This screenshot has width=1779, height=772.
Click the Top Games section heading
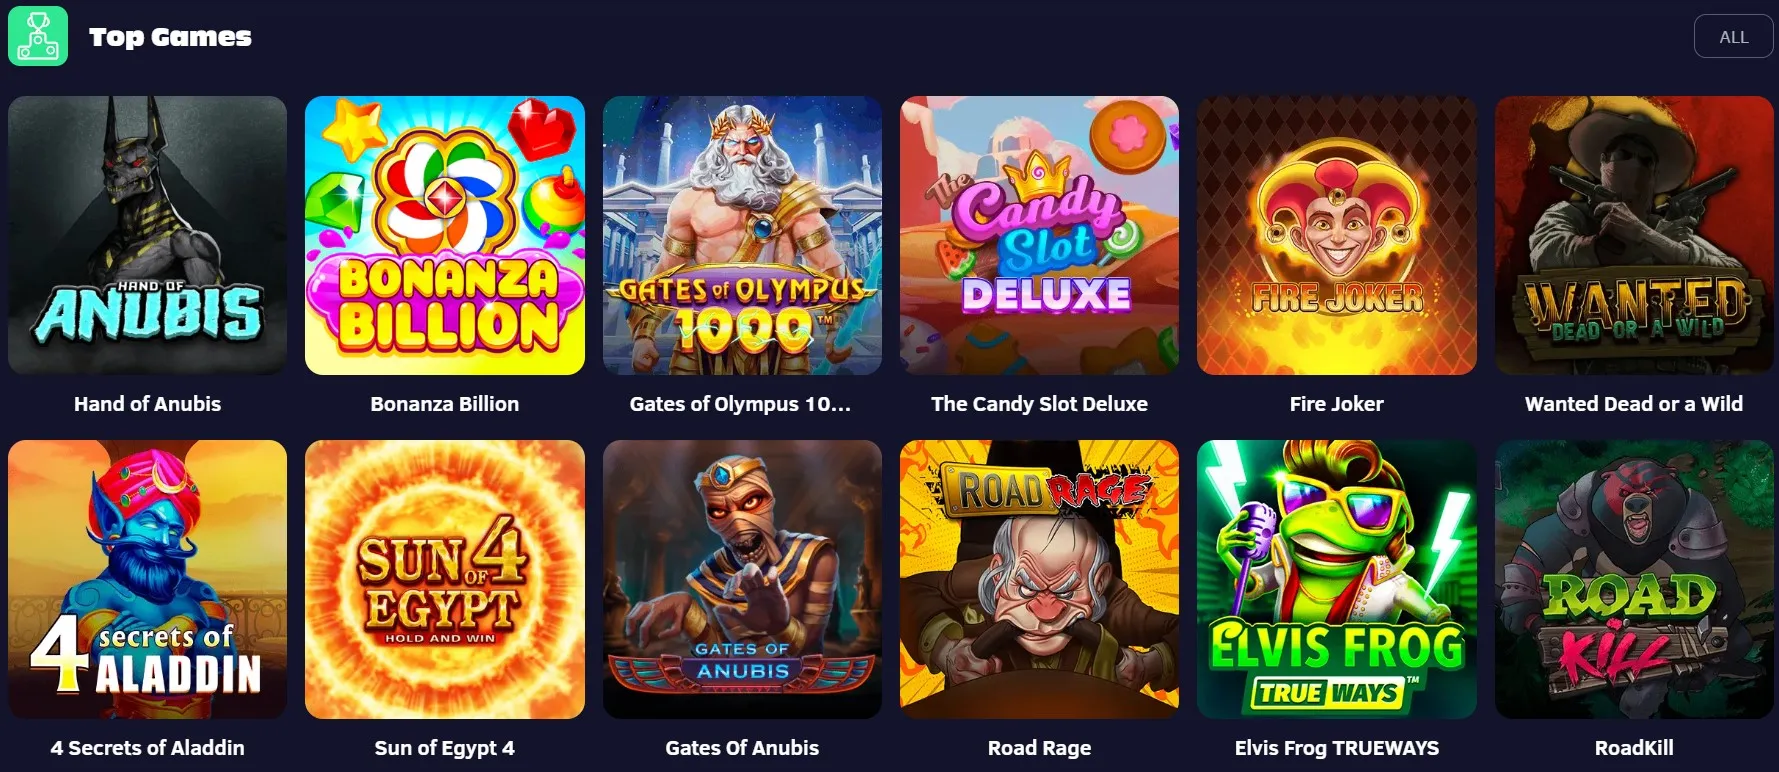click(x=170, y=37)
